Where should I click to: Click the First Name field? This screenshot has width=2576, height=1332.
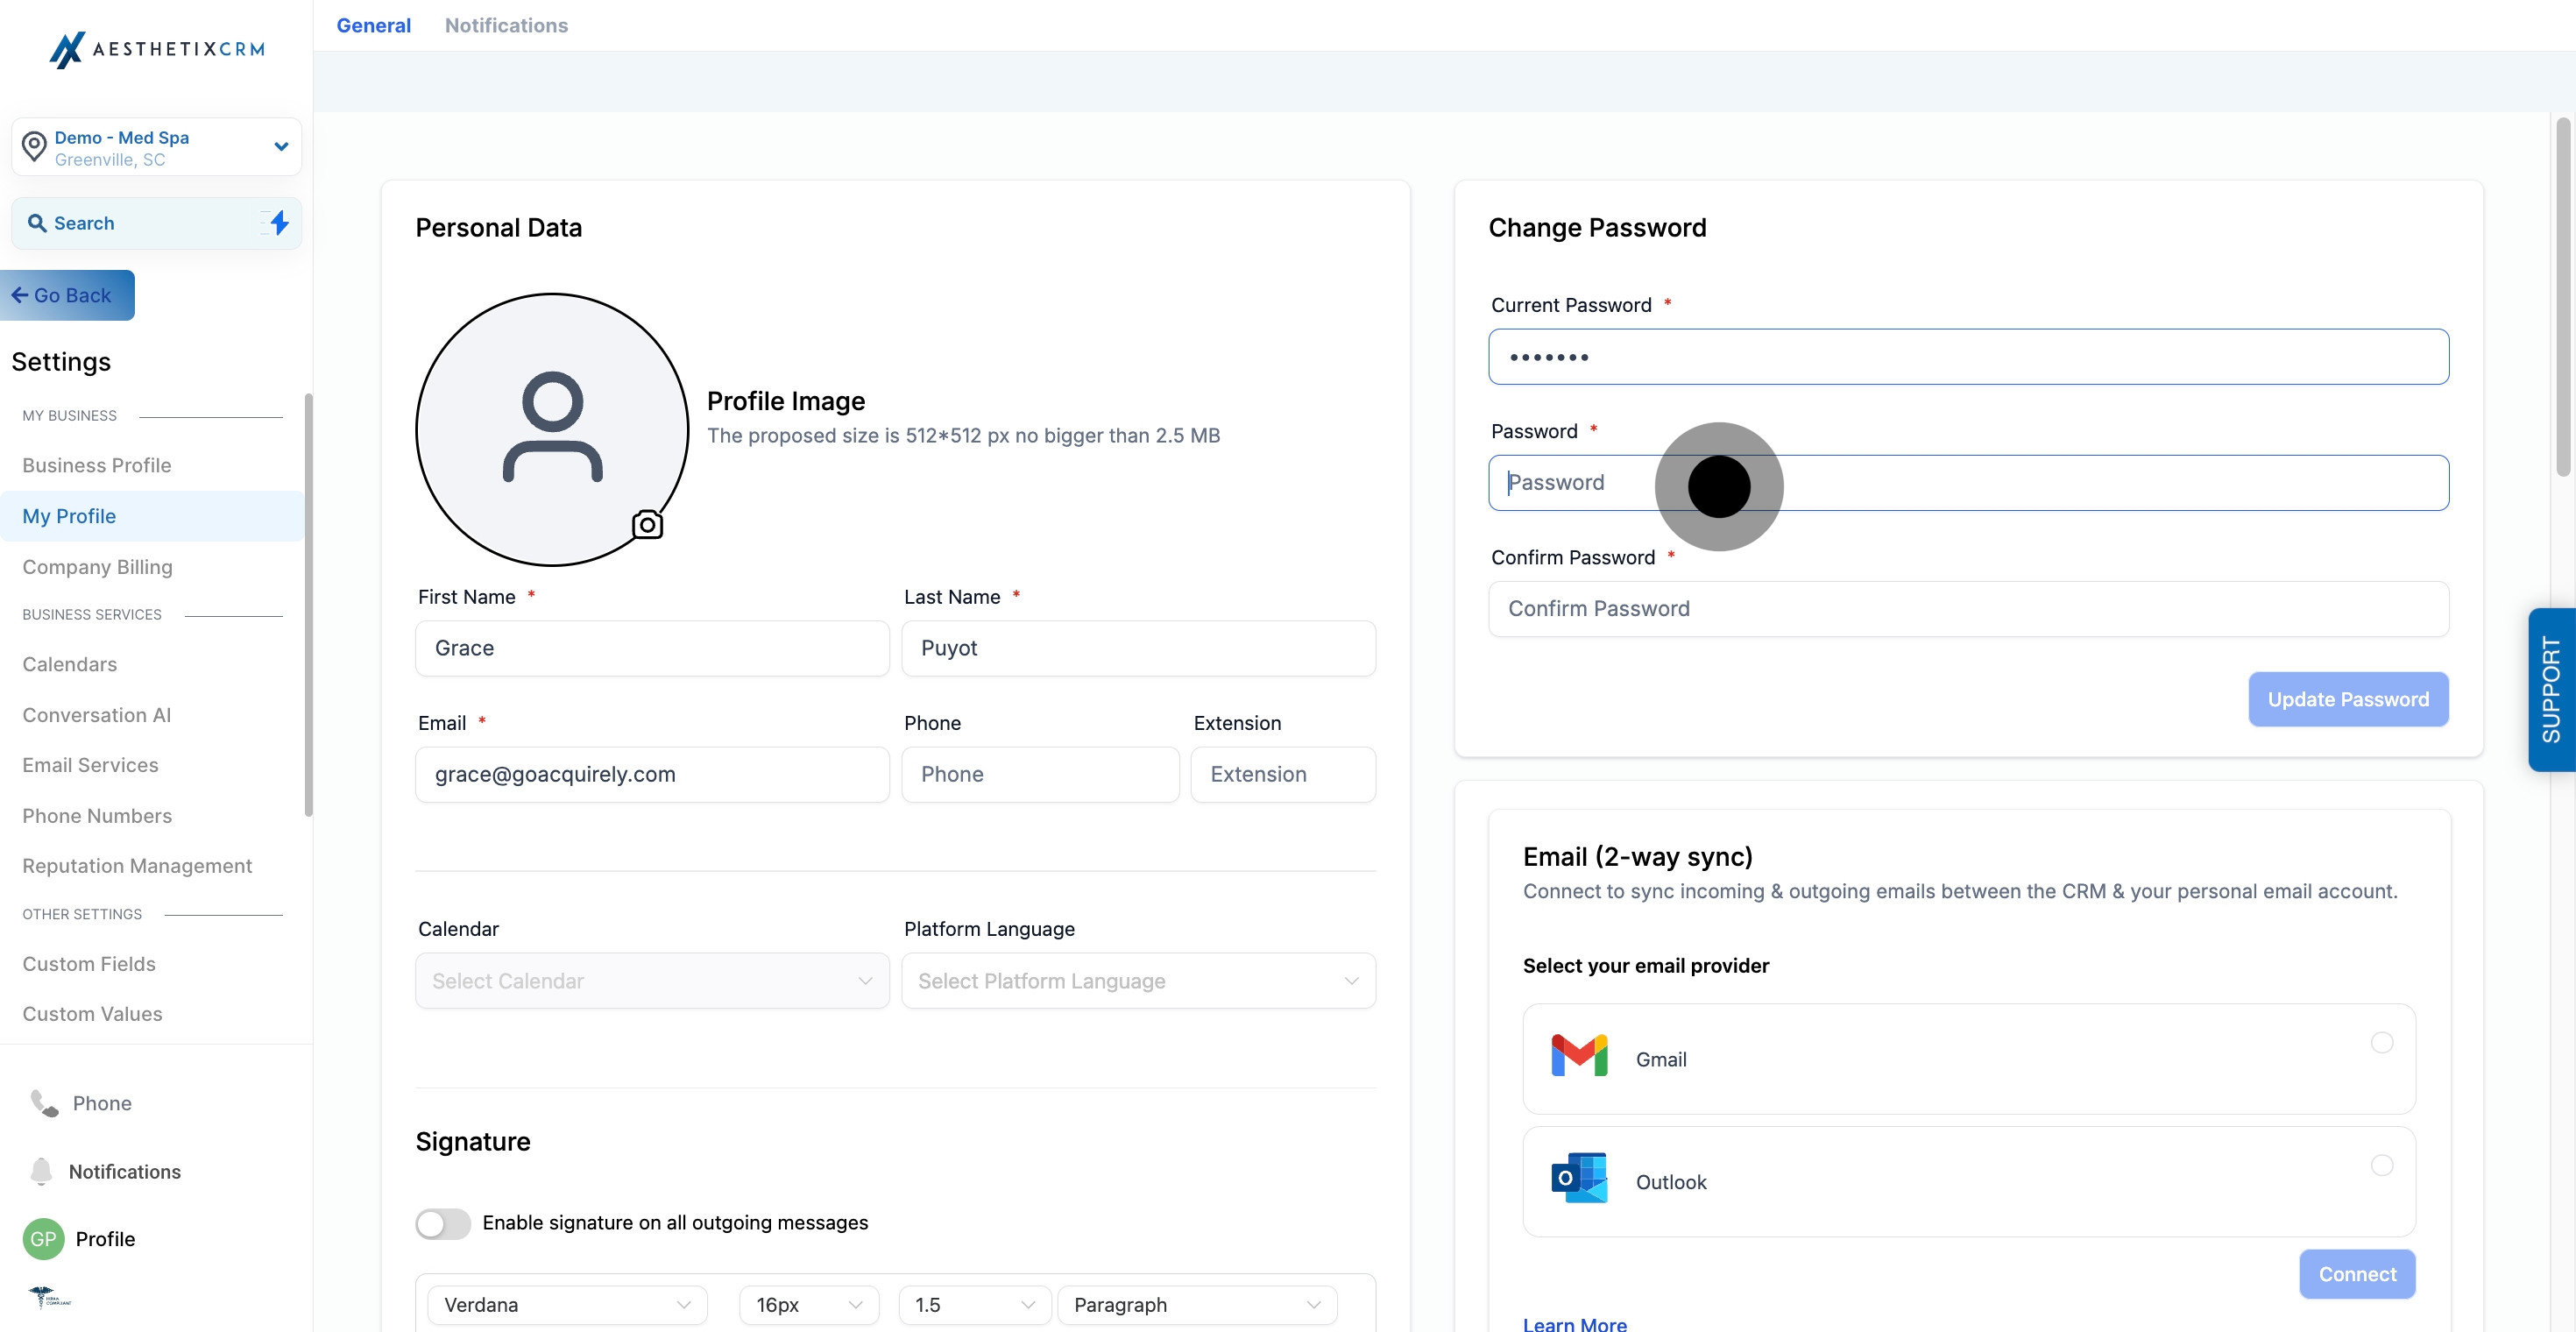[652, 648]
